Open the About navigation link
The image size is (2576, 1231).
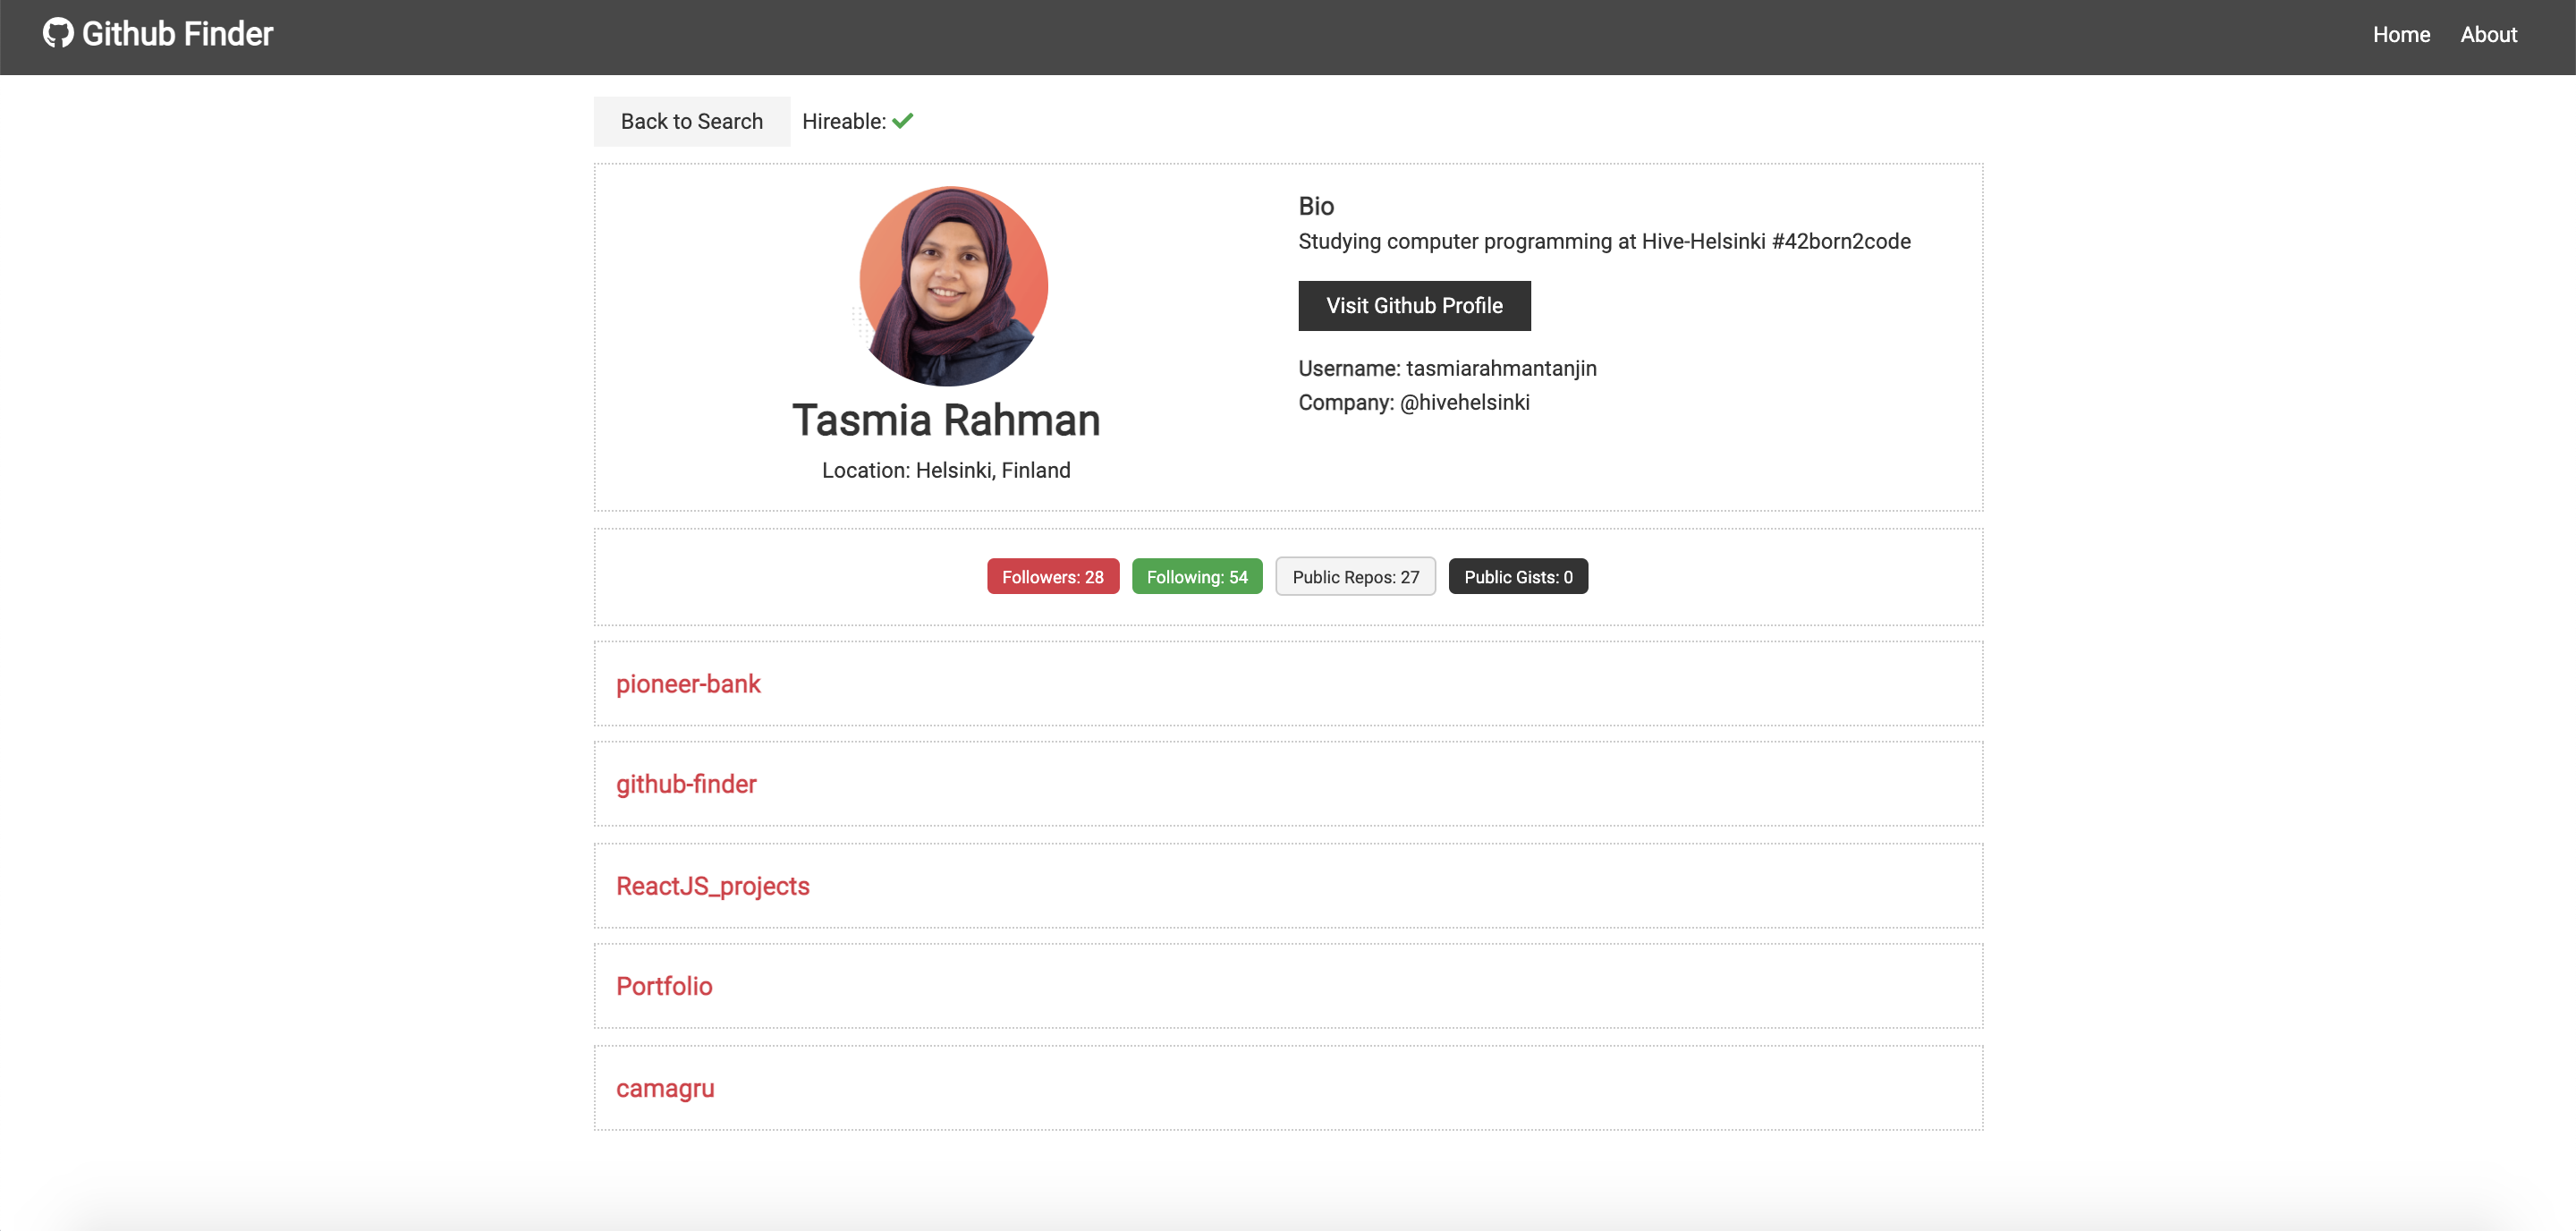(2488, 34)
